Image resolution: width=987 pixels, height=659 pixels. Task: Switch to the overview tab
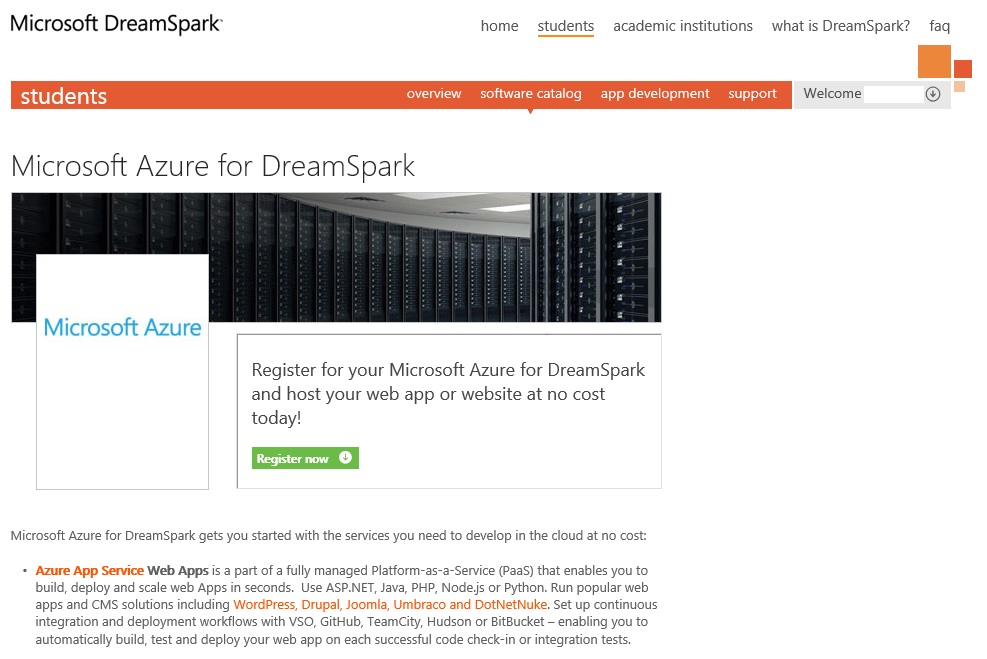pos(434,93)
